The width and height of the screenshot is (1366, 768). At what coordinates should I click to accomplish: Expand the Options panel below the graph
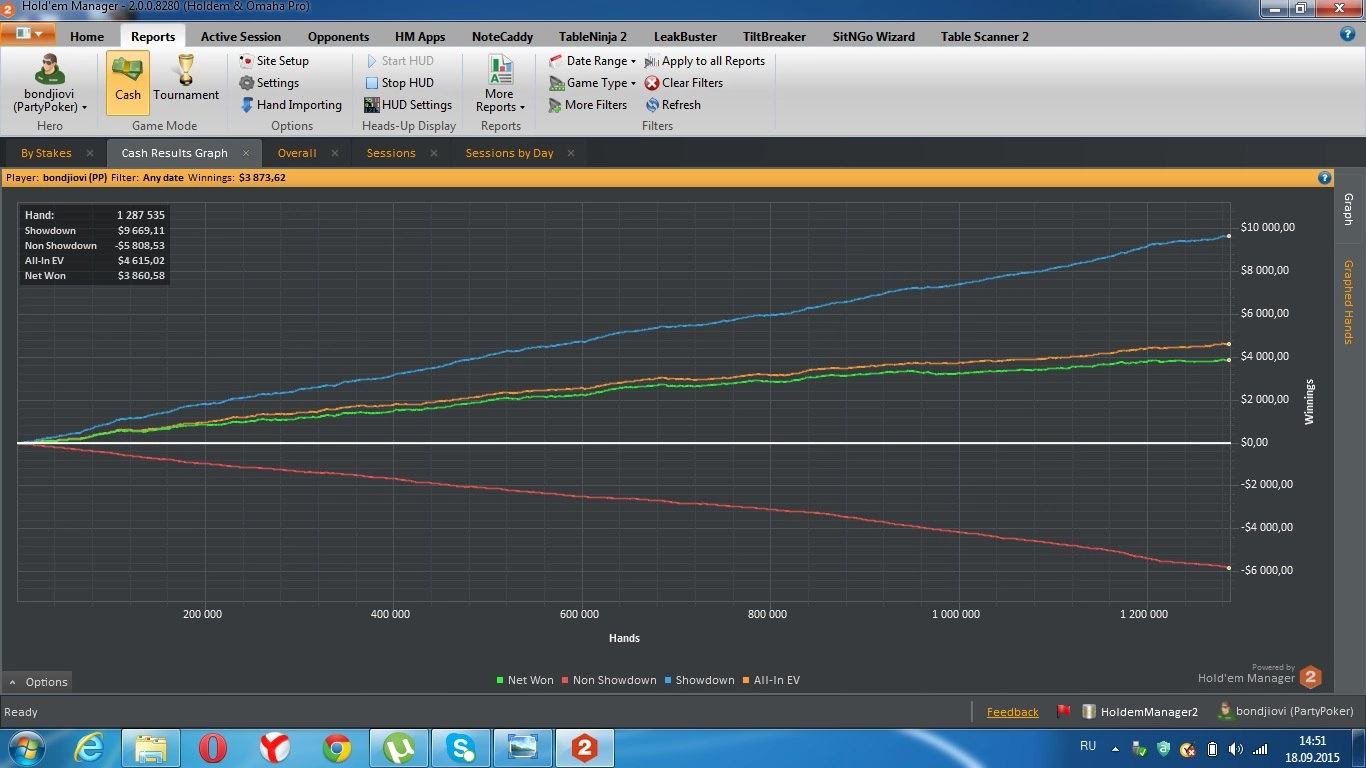point(38,682)
